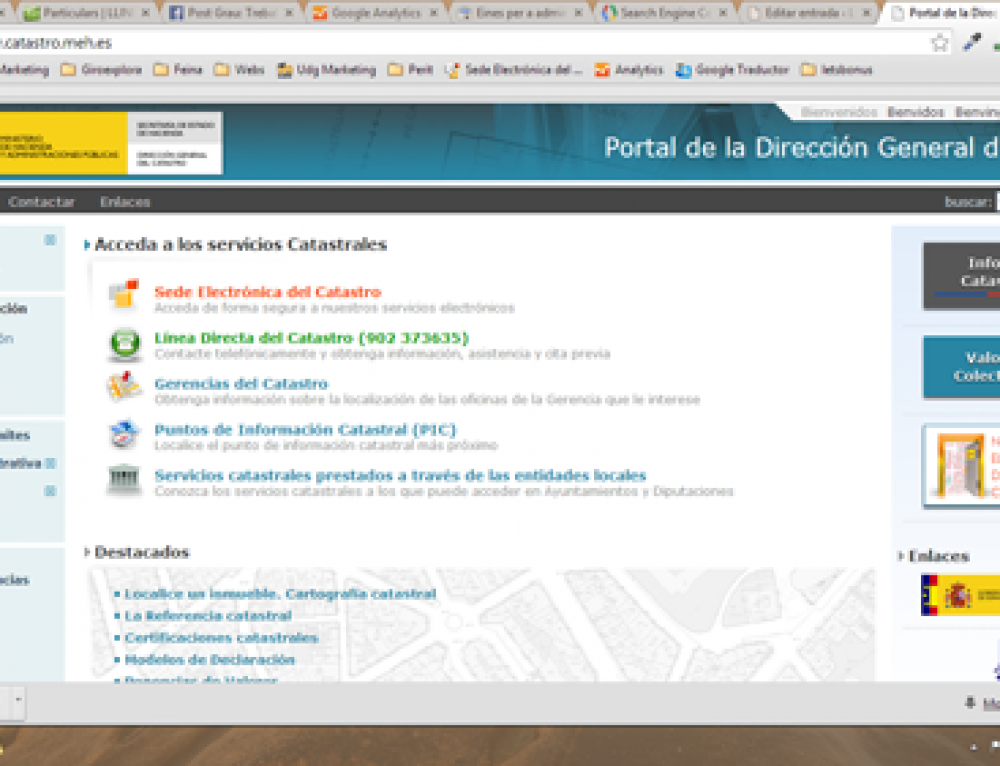Image resolution: width=1000 pixels, height=766 pixels.
Task: Collapse the Acceda a los servicios Catastrales section
Action: (87, 244)
